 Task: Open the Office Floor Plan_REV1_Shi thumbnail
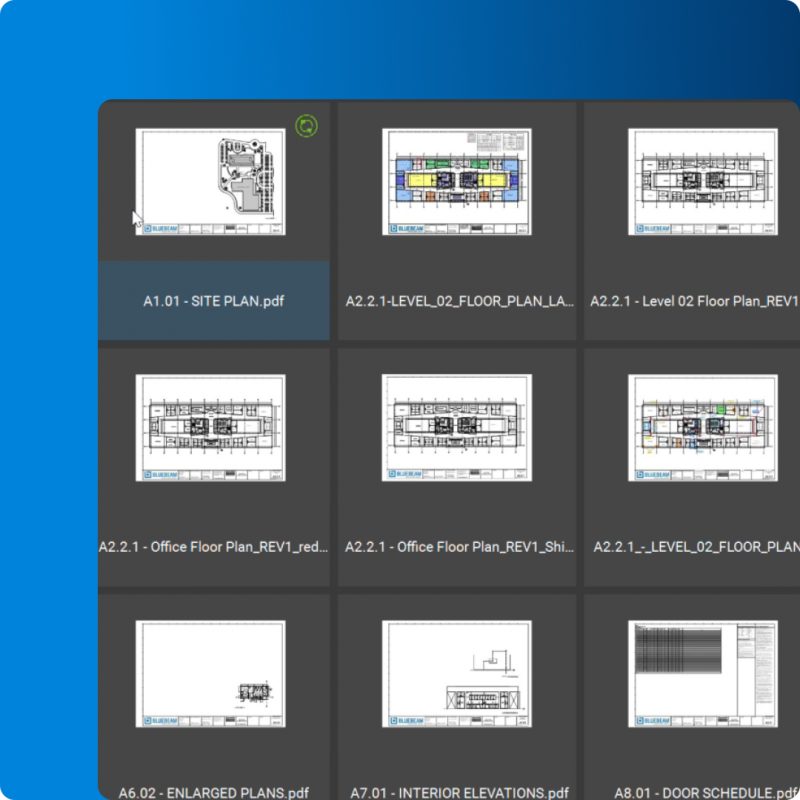[457, 428]
